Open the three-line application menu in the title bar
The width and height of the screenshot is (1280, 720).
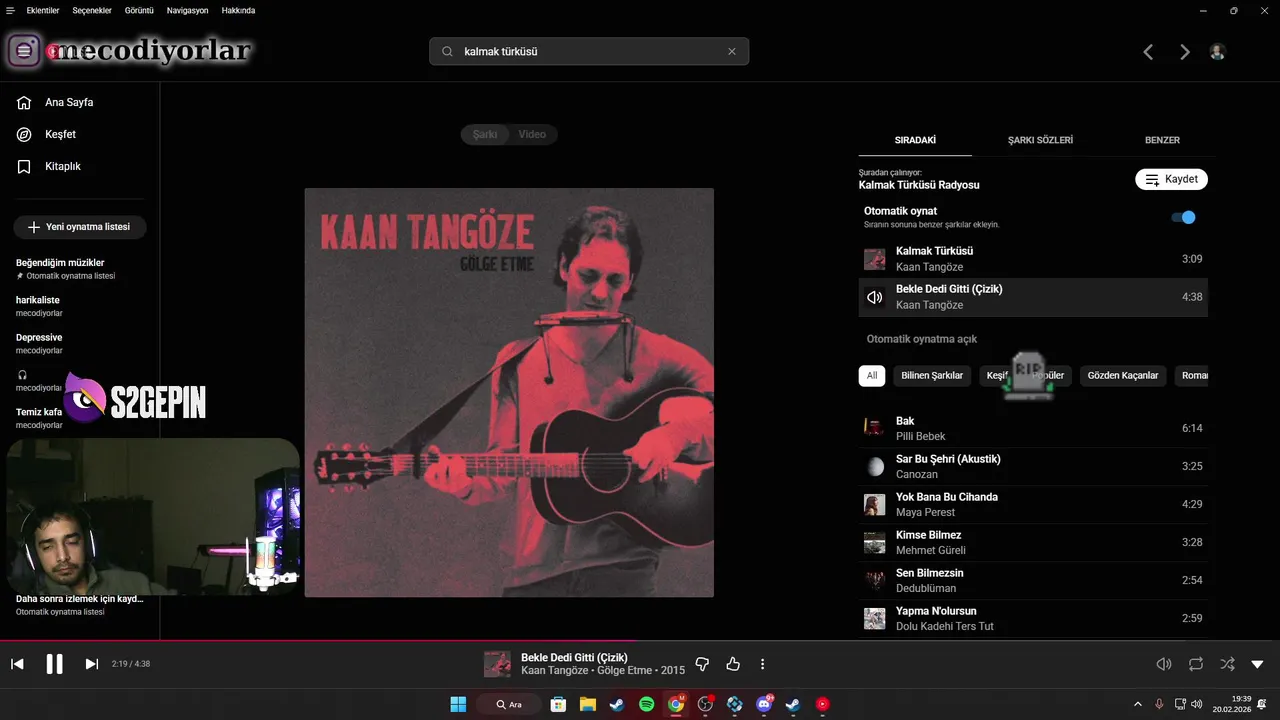click(x=10, y=10)
